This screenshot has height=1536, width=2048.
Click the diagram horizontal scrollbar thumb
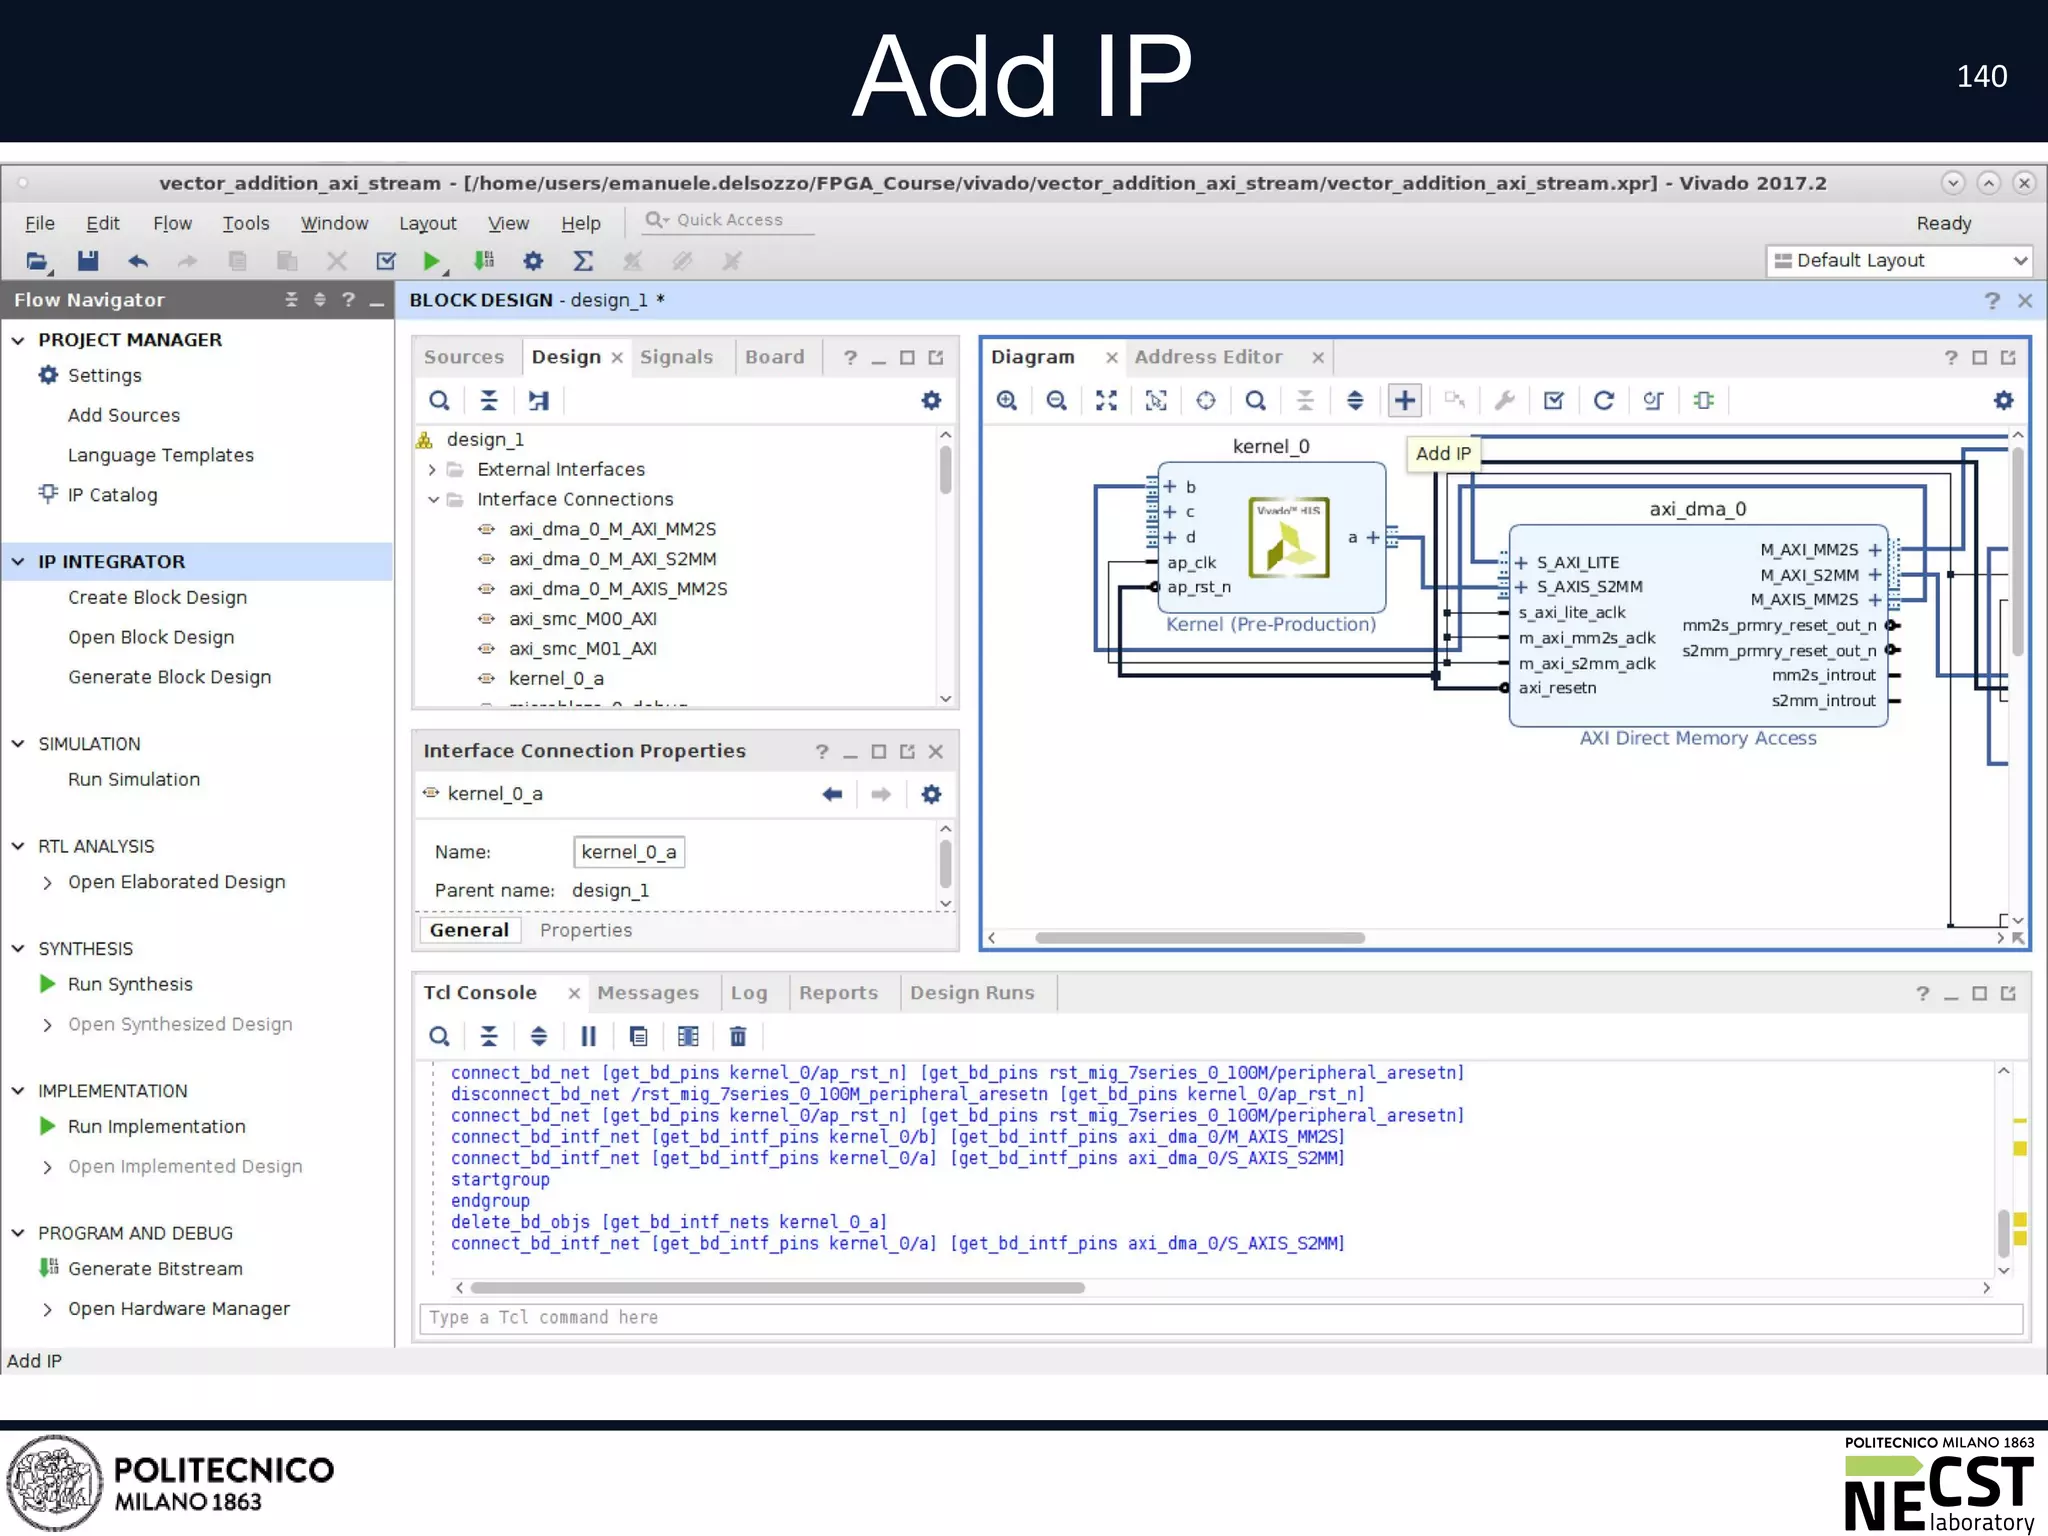coord(1199,938)
